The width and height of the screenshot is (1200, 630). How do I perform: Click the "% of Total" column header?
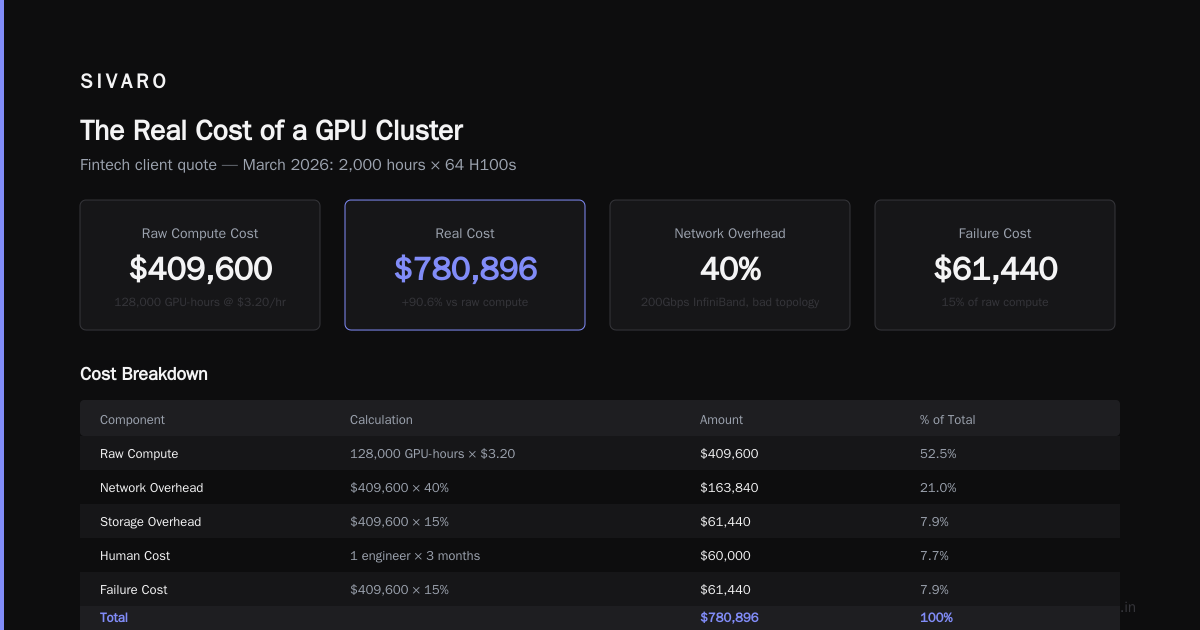pyautogui.click(x=947, y=420)
